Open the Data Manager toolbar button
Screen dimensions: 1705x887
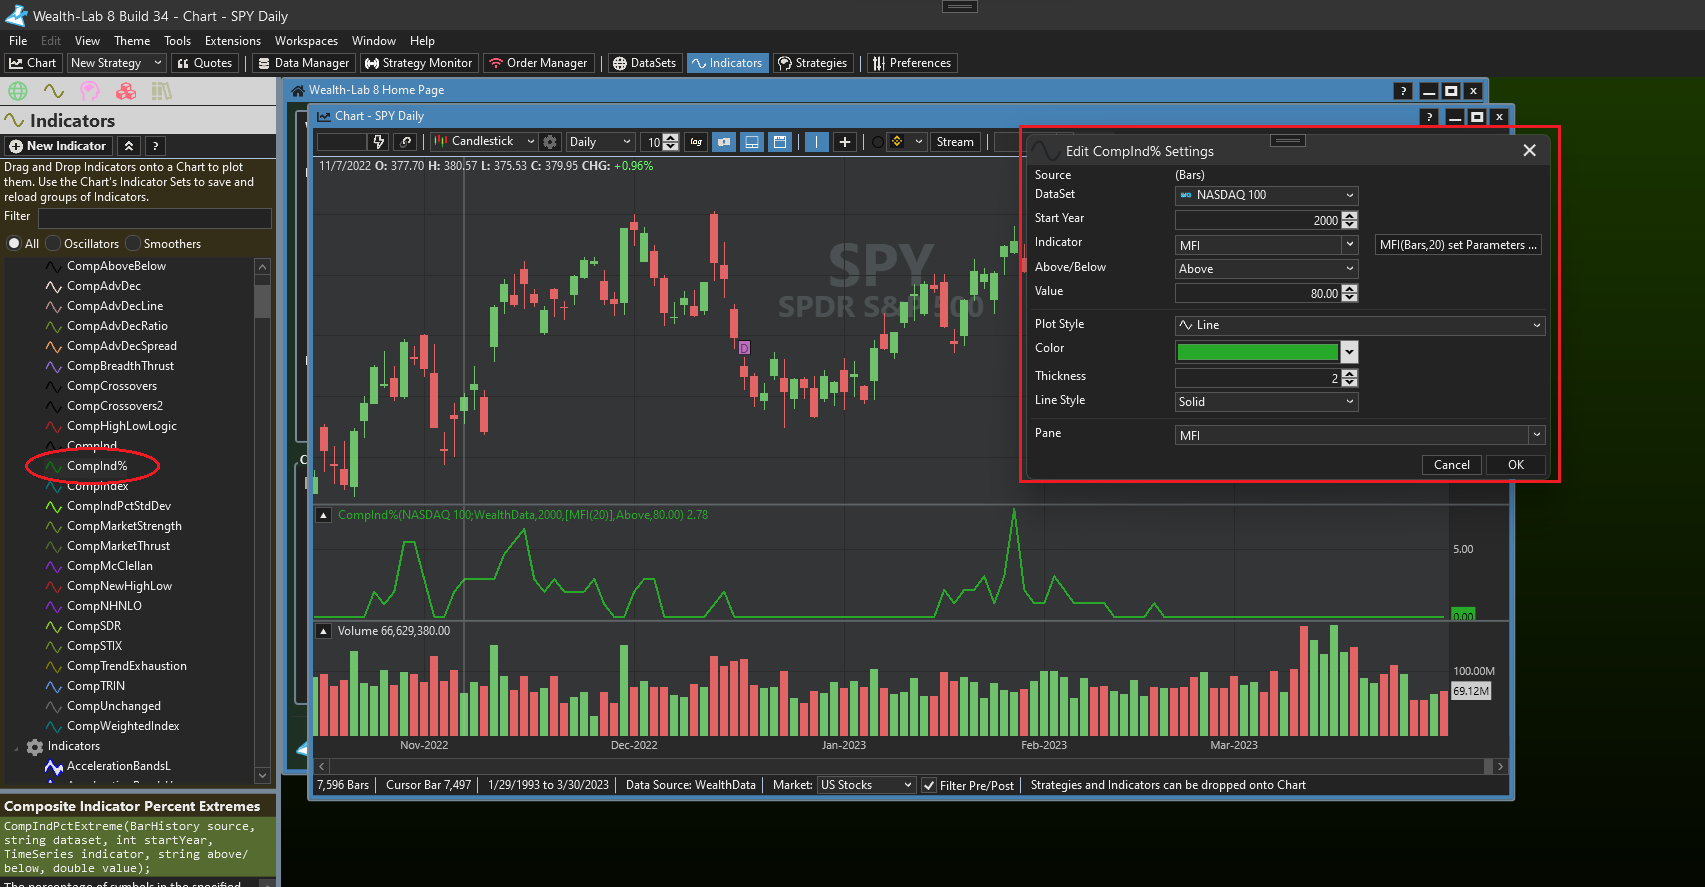click(303, 63)
